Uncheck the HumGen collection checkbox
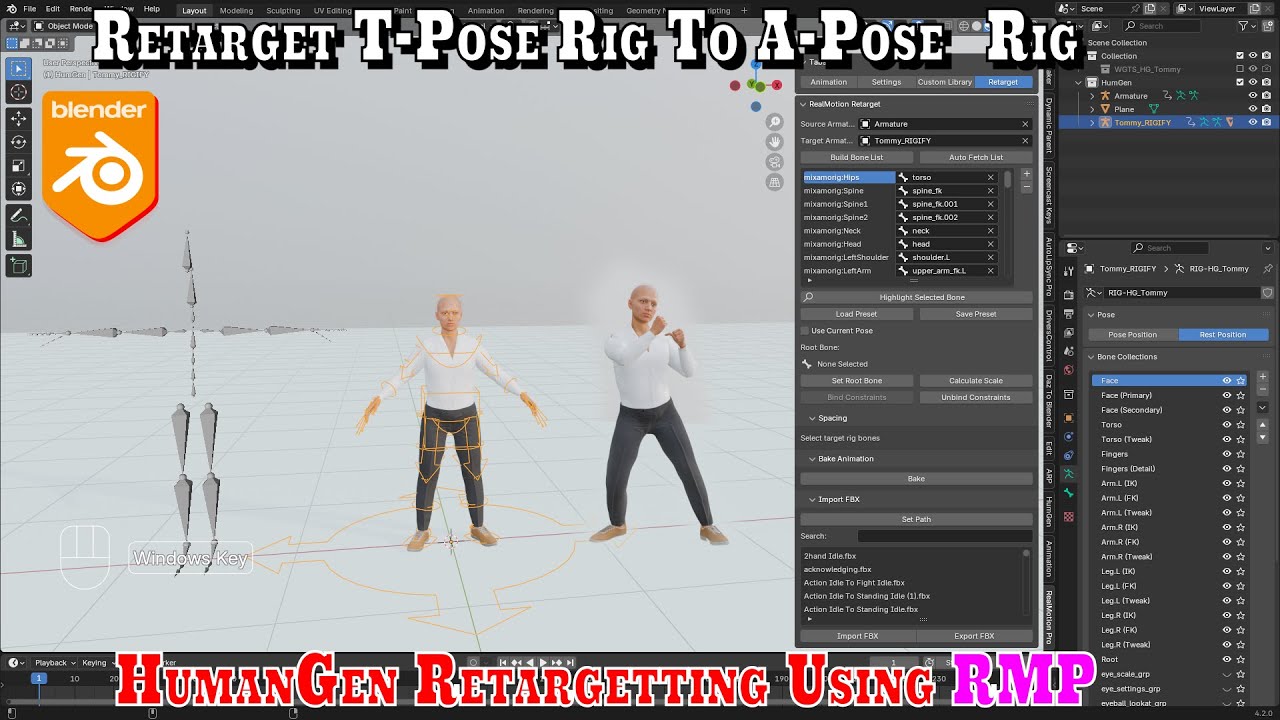1280x720 pixels. coord(1241,83)
